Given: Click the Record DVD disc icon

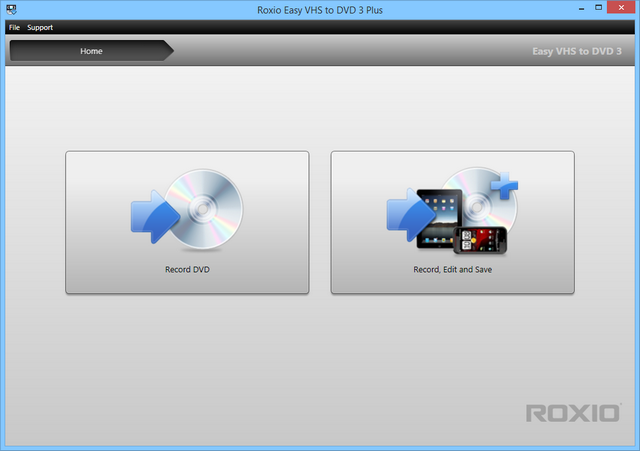Looking at the screenshot, I should (x=187, y=209).
